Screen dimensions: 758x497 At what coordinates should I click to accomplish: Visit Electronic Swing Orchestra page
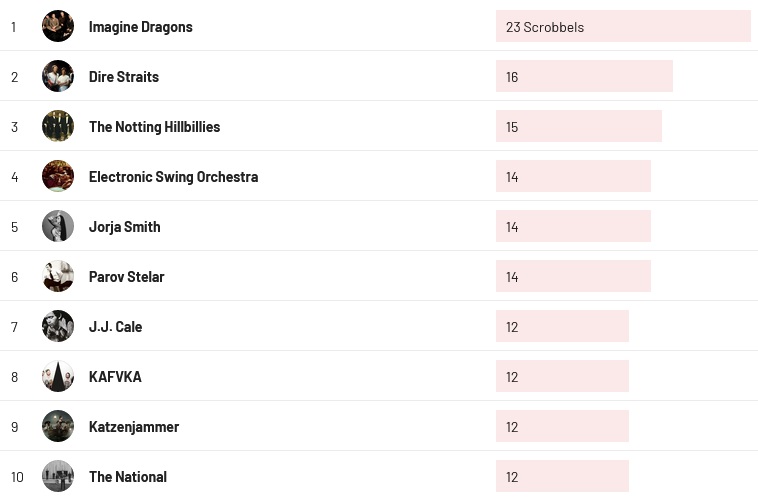[173, 177]
